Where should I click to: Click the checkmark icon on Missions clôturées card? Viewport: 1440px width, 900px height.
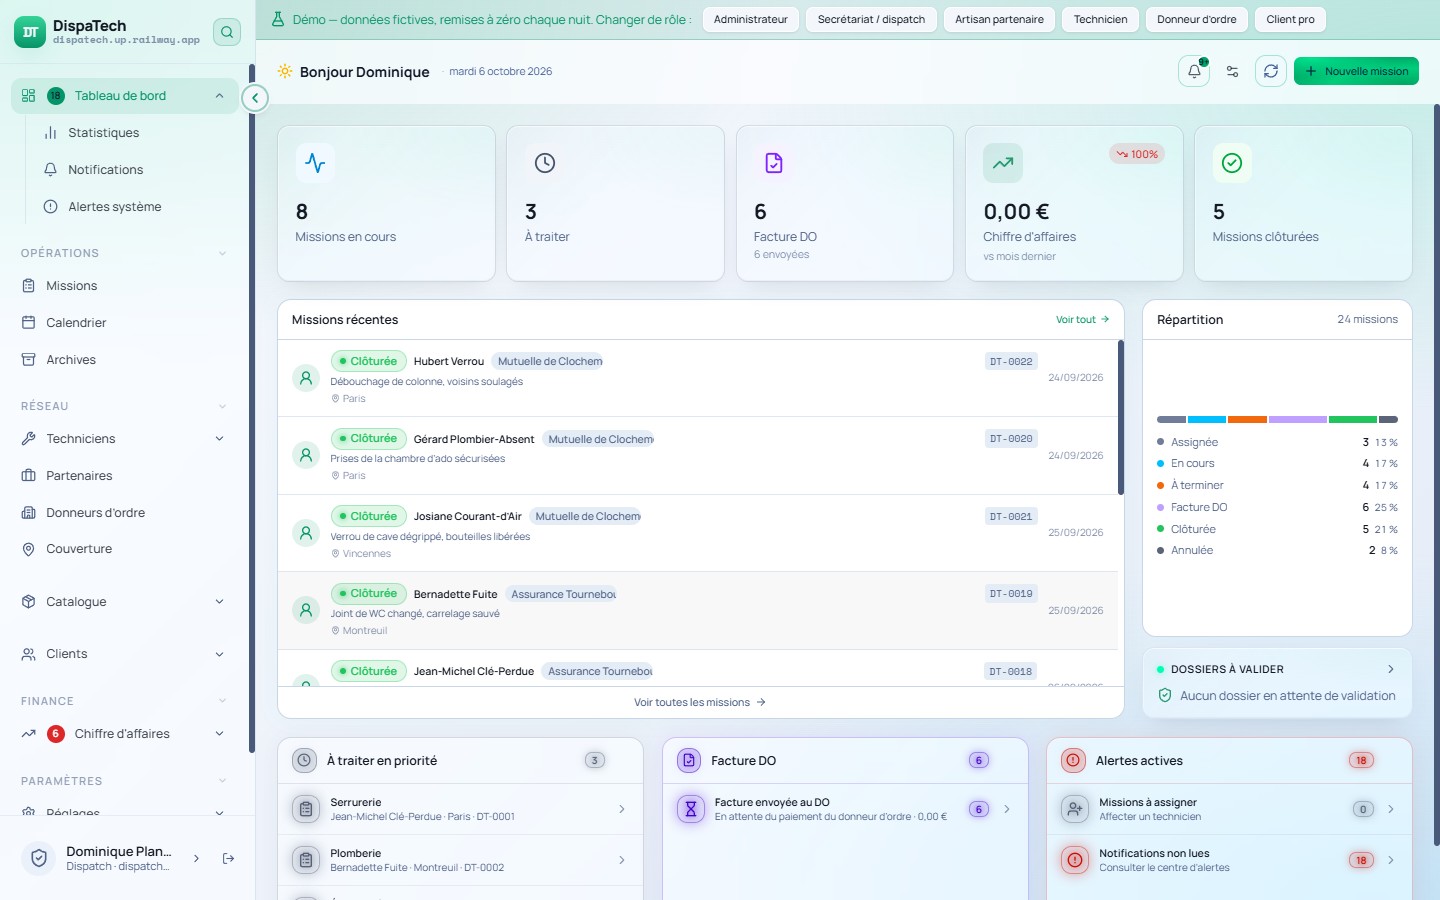[1232, 163]
